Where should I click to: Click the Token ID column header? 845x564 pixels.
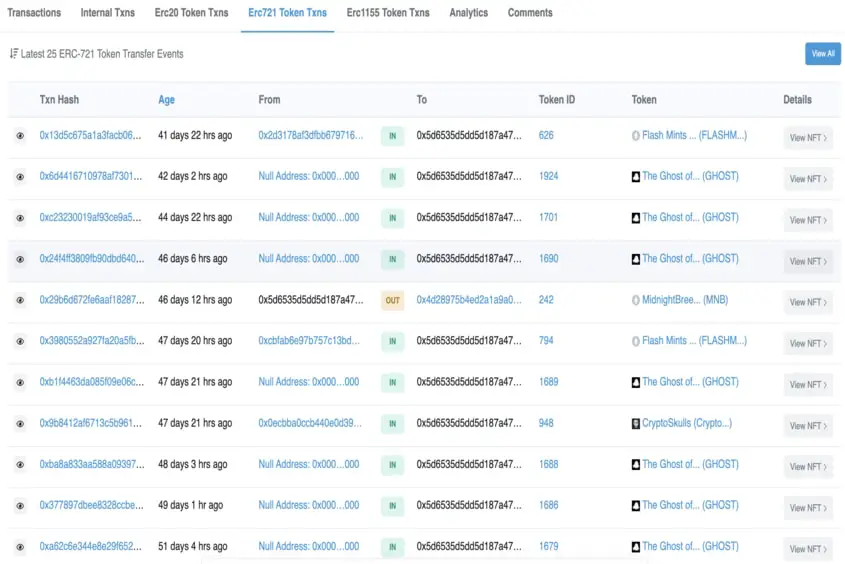(557, 100)
